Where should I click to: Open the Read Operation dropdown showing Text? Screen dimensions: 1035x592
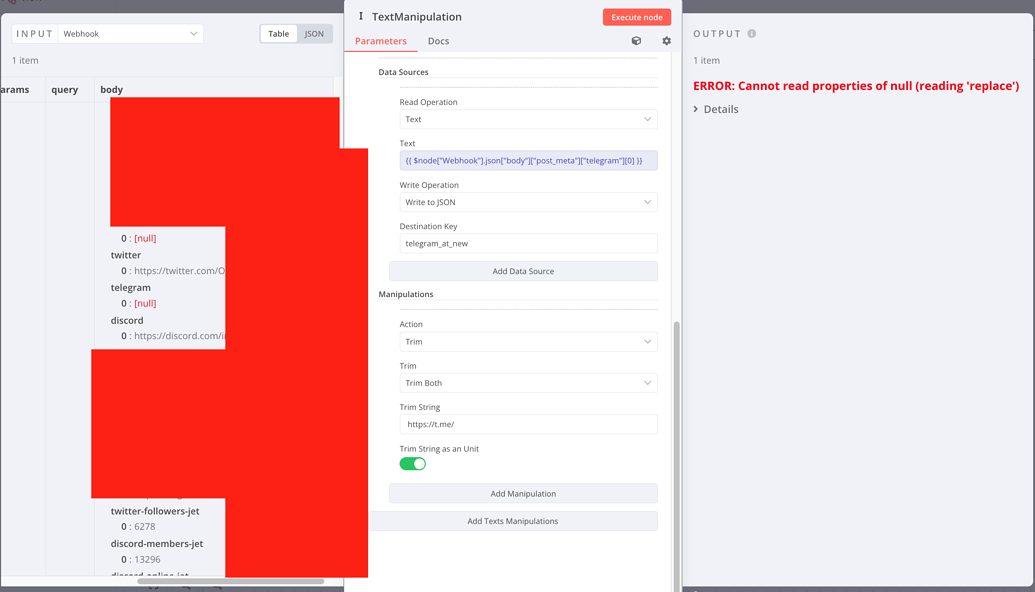click(x=528, y=119)
